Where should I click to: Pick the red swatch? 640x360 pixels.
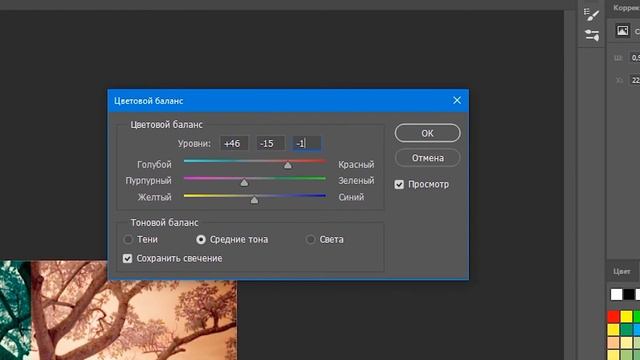[613, 316]
